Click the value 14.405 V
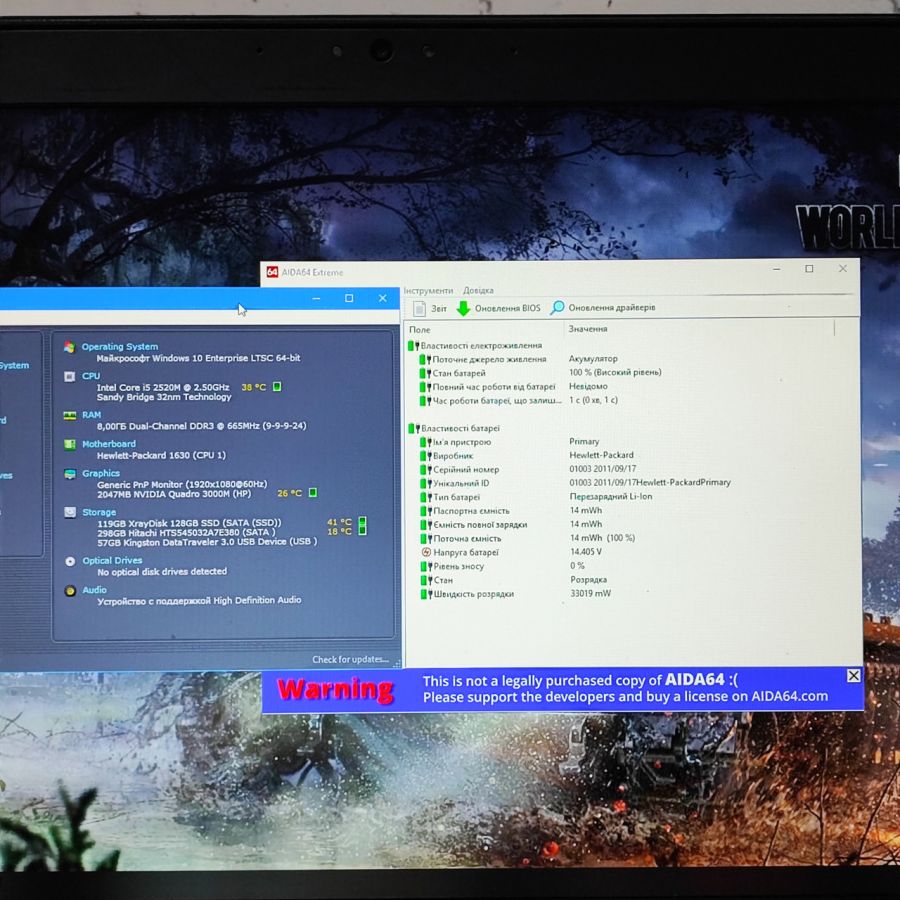This screenshot has height=900, width=900. (x=586, y=552)
